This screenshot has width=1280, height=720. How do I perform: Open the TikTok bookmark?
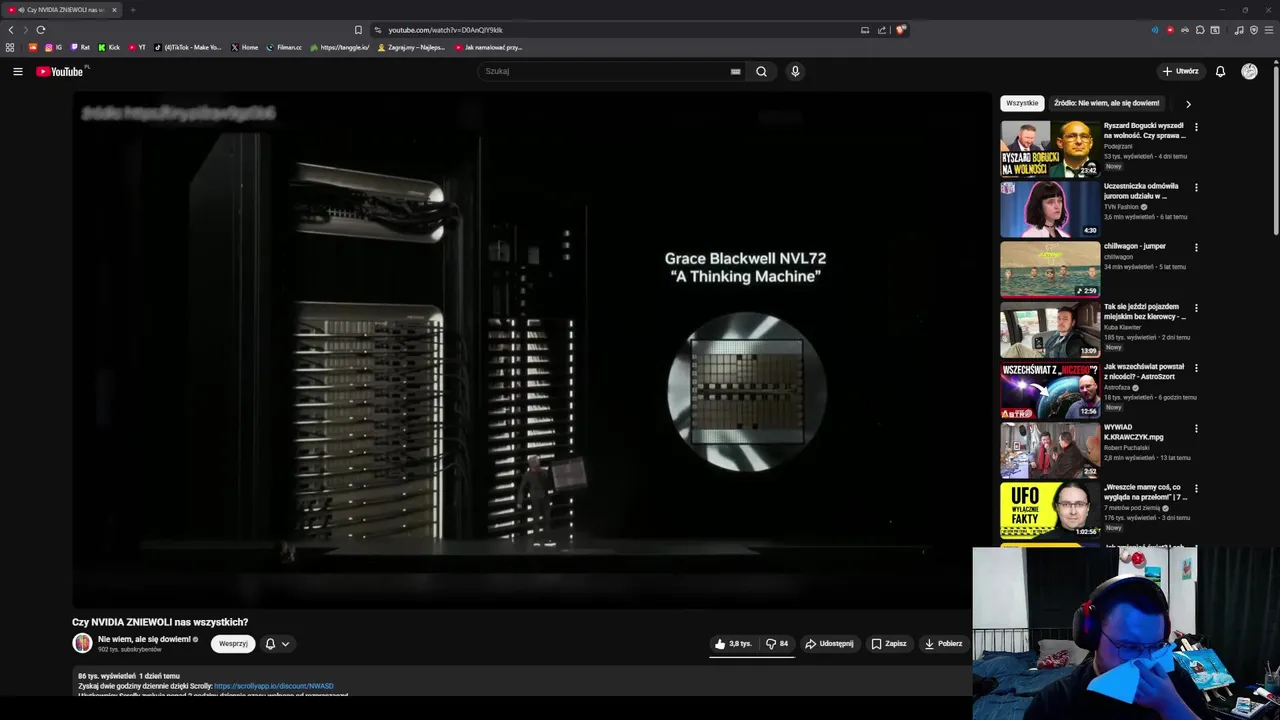coord(188,47)
